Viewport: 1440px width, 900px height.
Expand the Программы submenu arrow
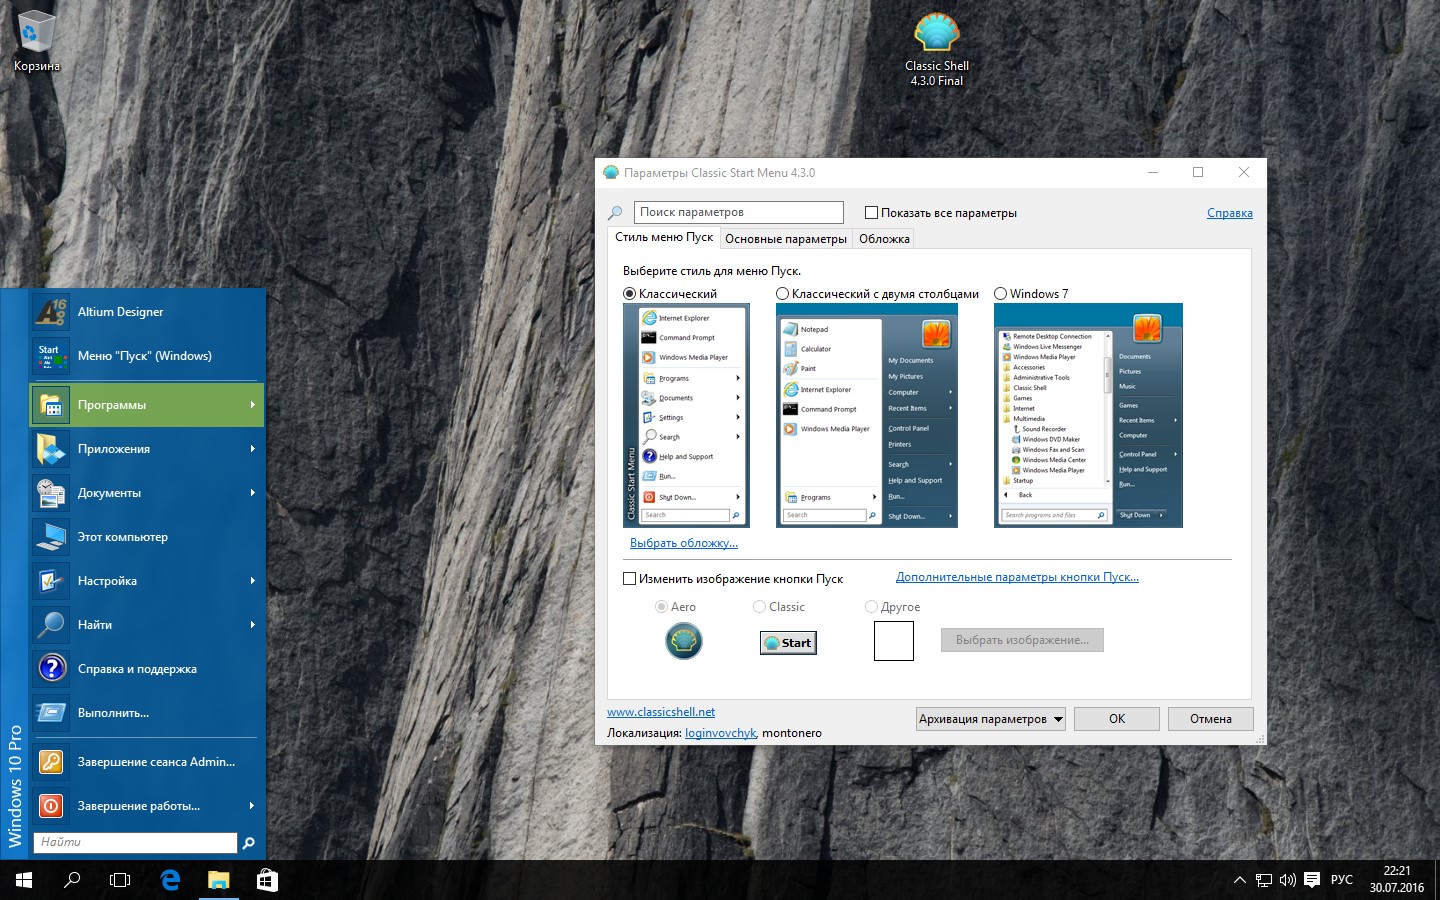click(252, 405)
